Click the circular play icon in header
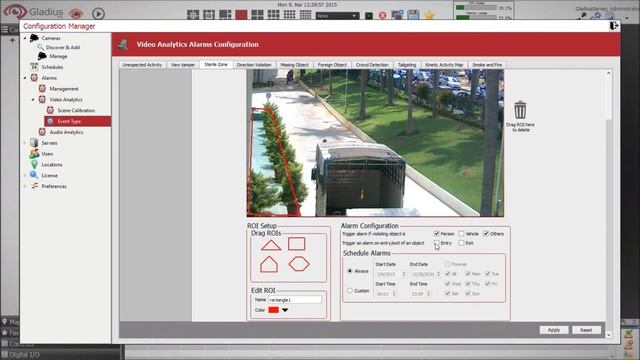Screen dimensions: 640x360 click(98, 13)
